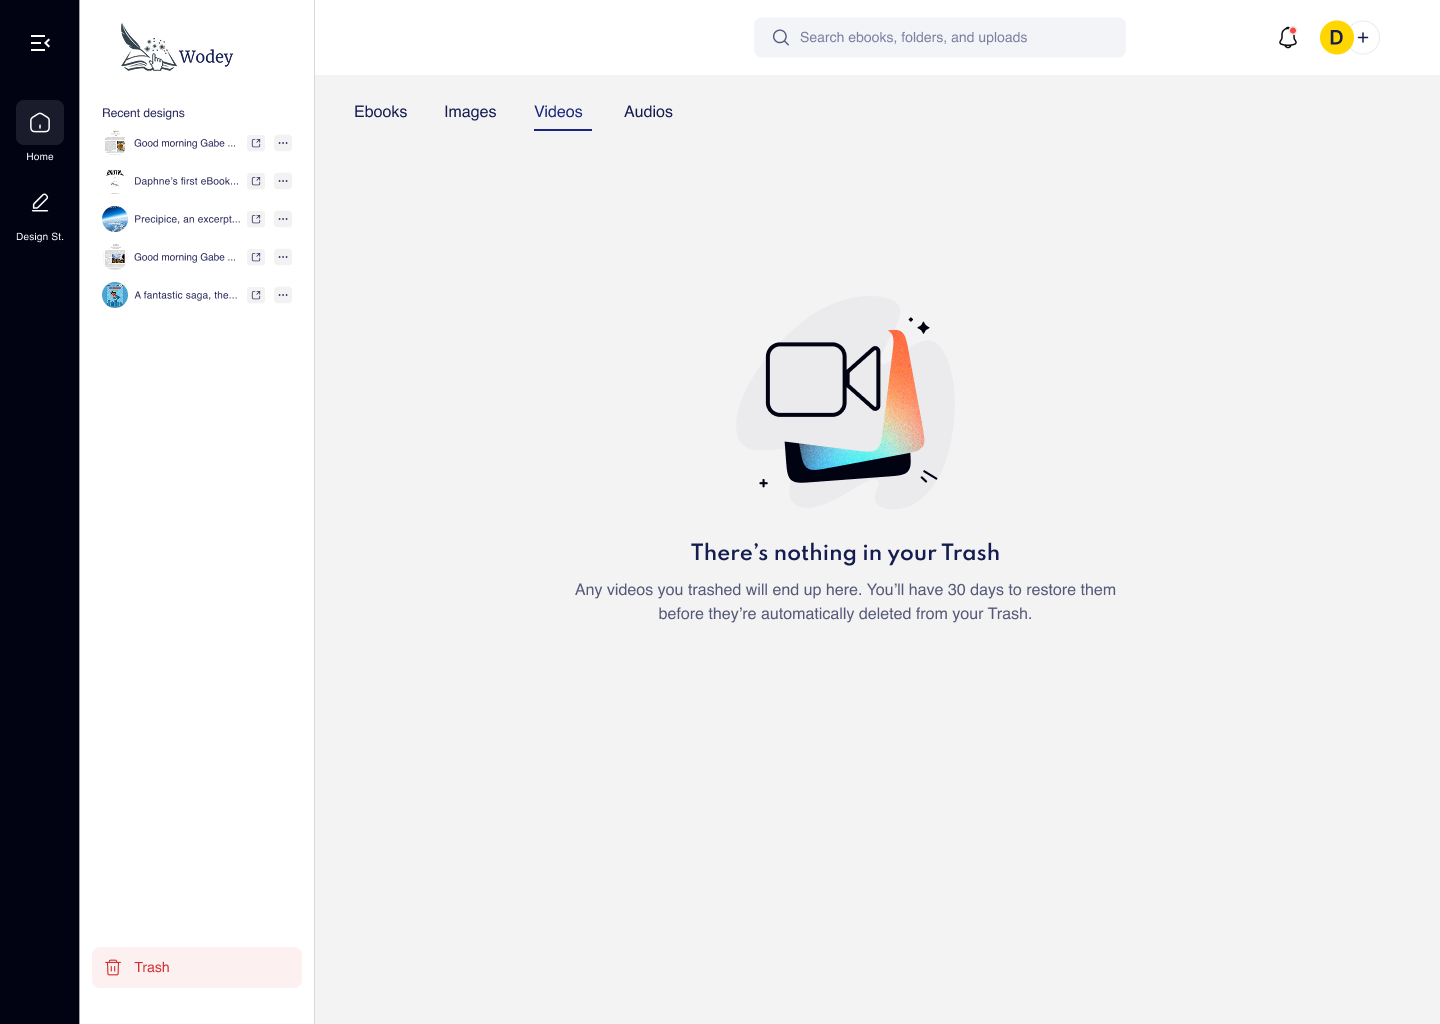Focus the search ebooks input field
Viewport: 1440px width, 1024px height.
coord(940,38)
